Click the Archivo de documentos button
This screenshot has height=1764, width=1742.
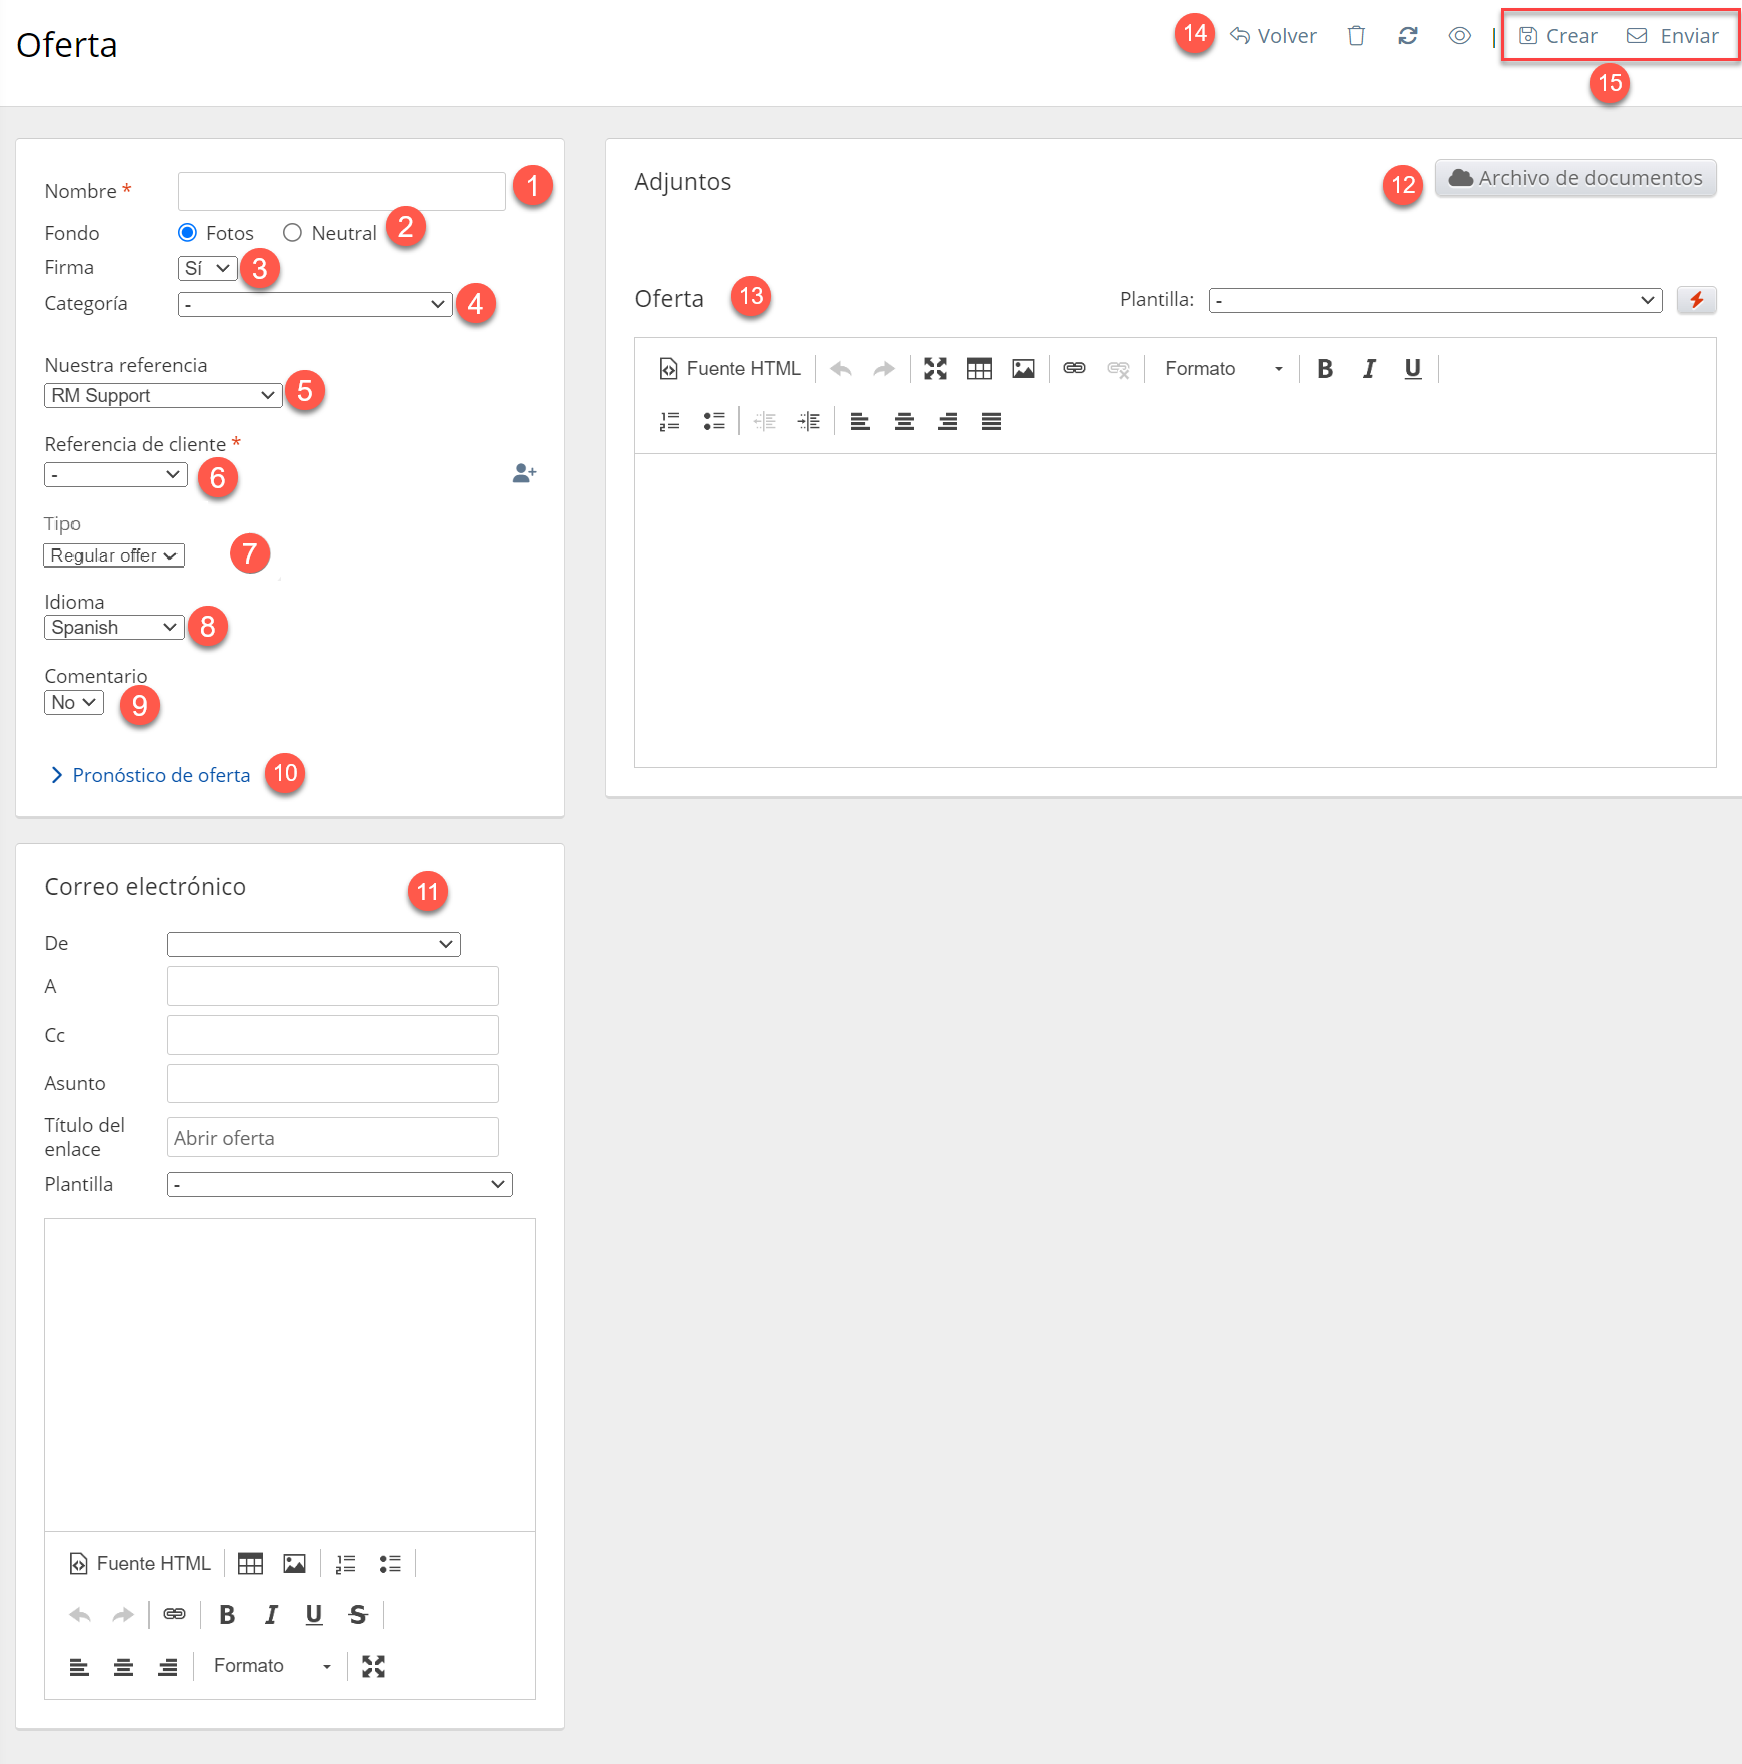pos(1575,178)
